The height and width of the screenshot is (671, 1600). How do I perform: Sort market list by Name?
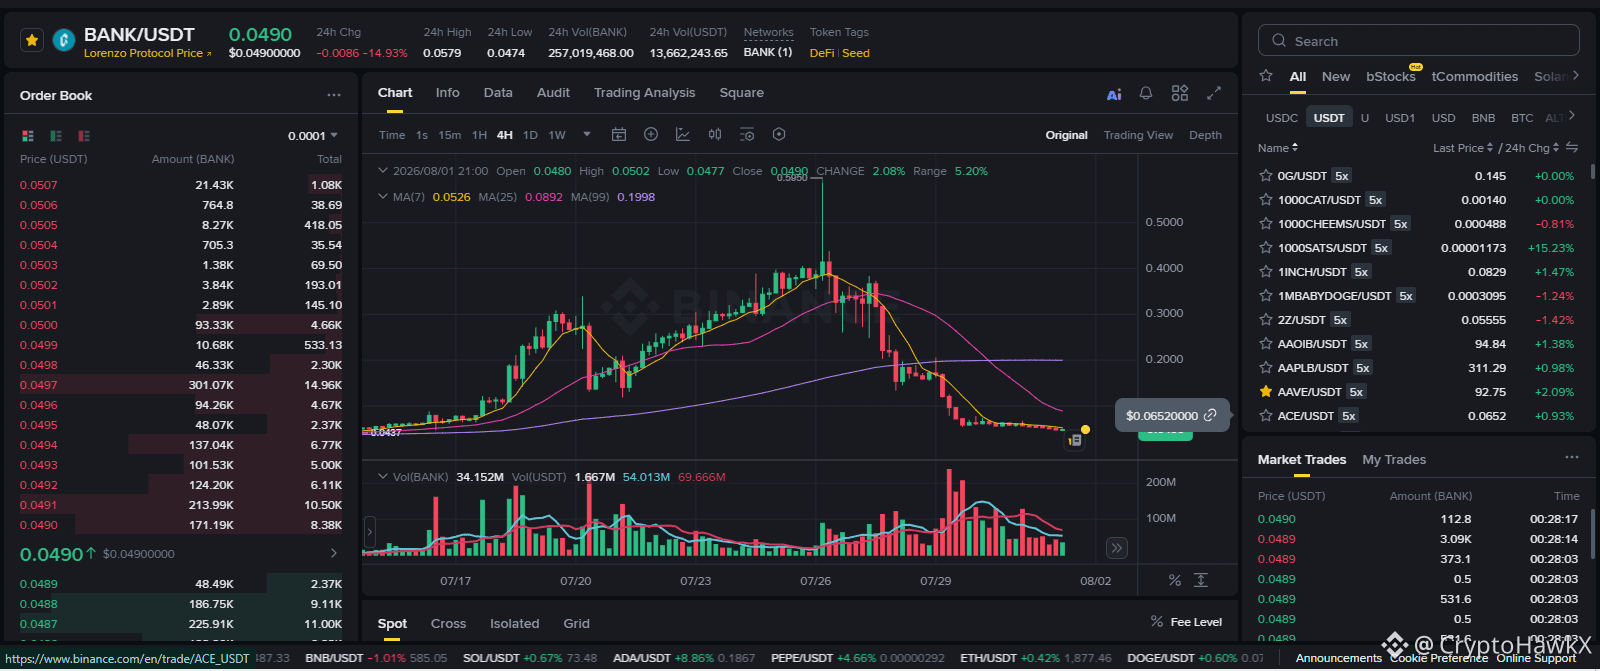(x=1278, y=148)
